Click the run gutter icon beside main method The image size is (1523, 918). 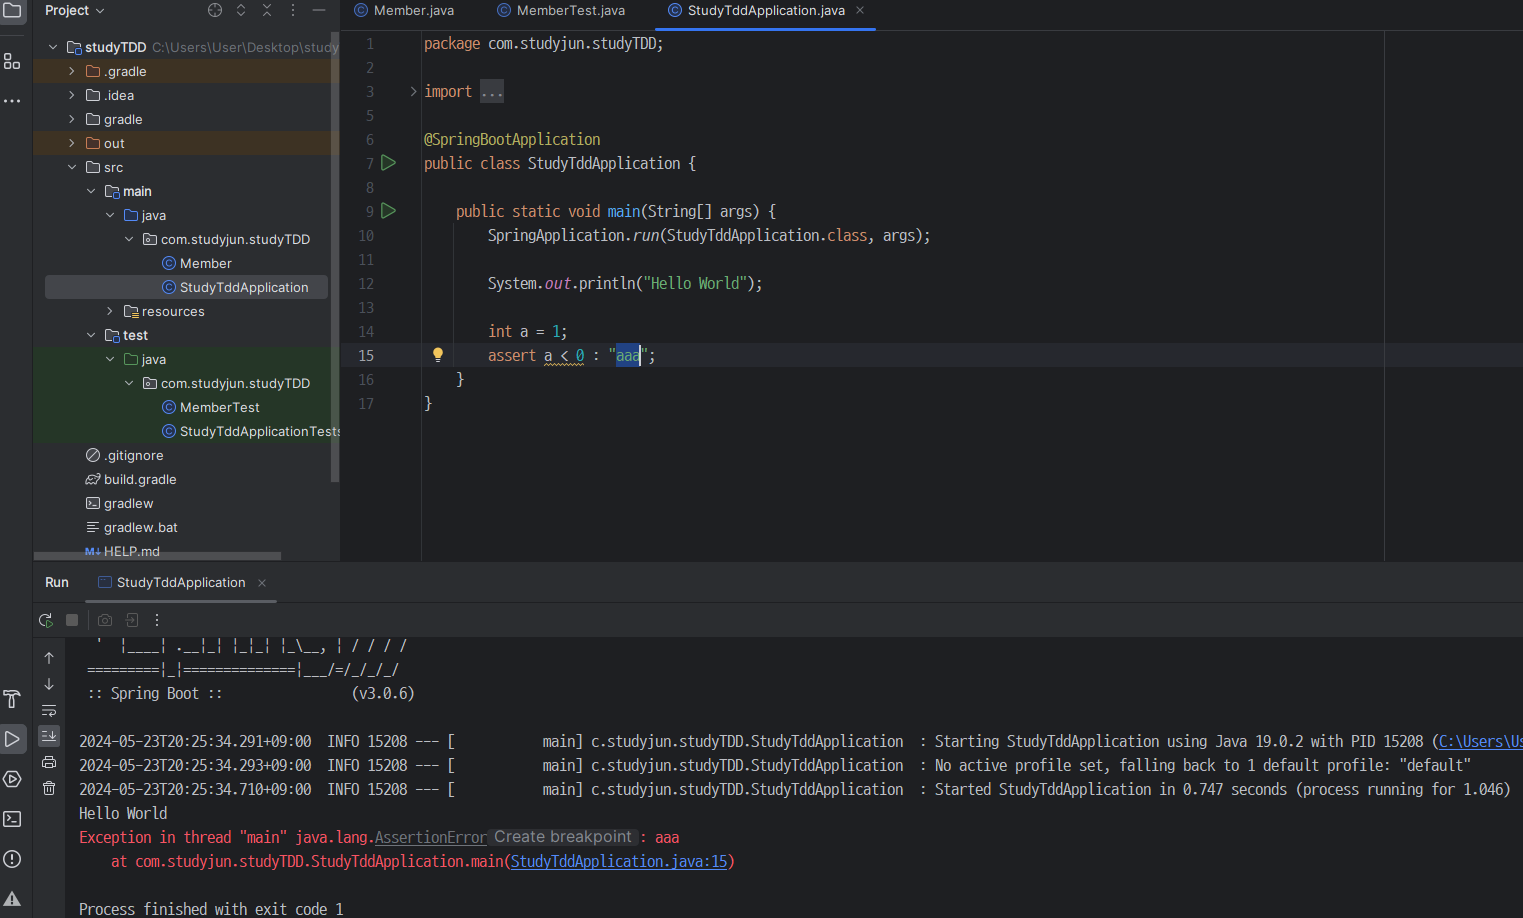click(389, 211)
